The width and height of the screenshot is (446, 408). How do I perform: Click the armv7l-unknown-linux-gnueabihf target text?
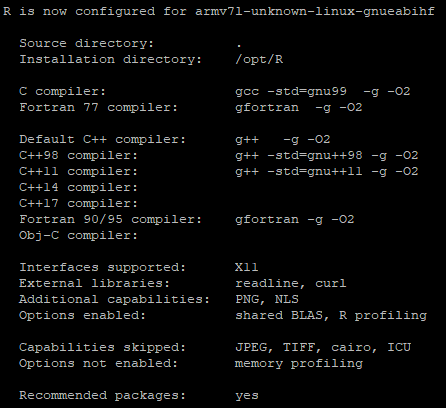pyautogui.click(x=315, y=12)
